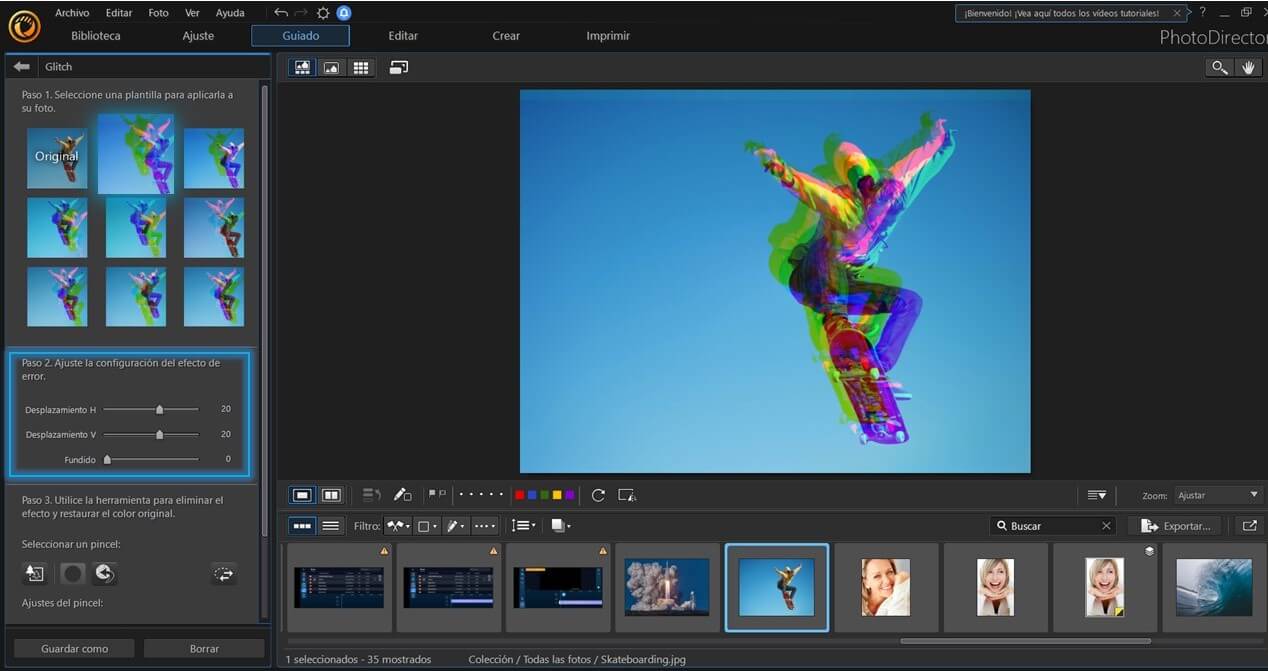Click the Guardar como button
The width and height of the screenshot is (1268, 671).
tap(74, 649)
